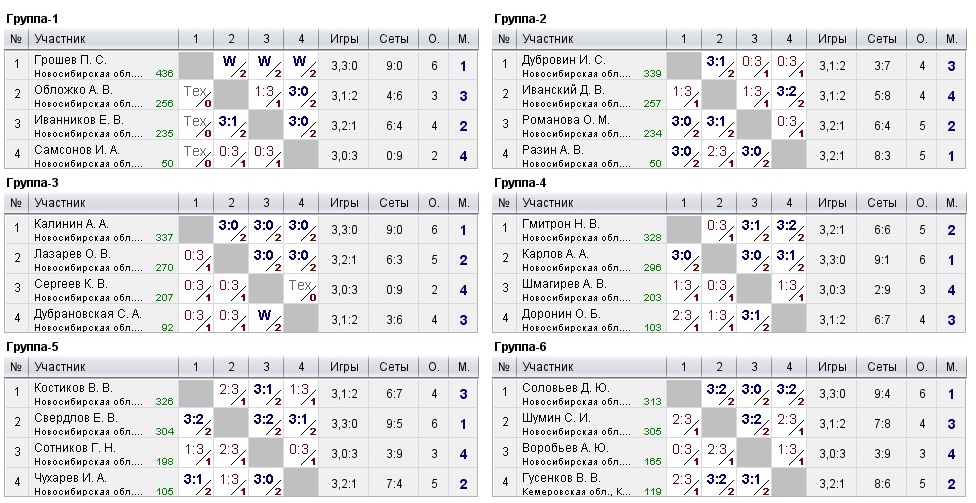This screenshot has height=503, width=976.
Task: Open player Калинин А. А. in Group 3
Action: pyautogui.click(x=71, y=224)
